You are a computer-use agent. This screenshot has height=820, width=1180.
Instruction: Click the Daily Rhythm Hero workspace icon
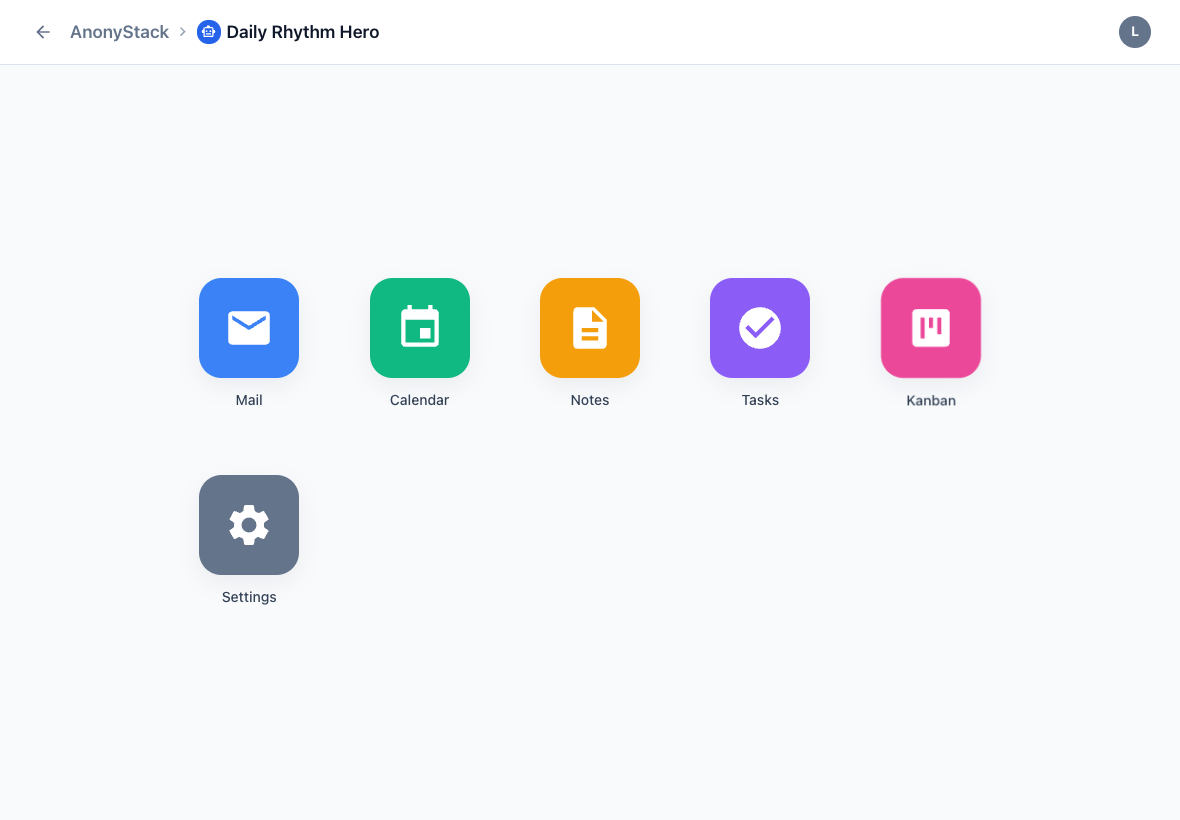point(208,31)
